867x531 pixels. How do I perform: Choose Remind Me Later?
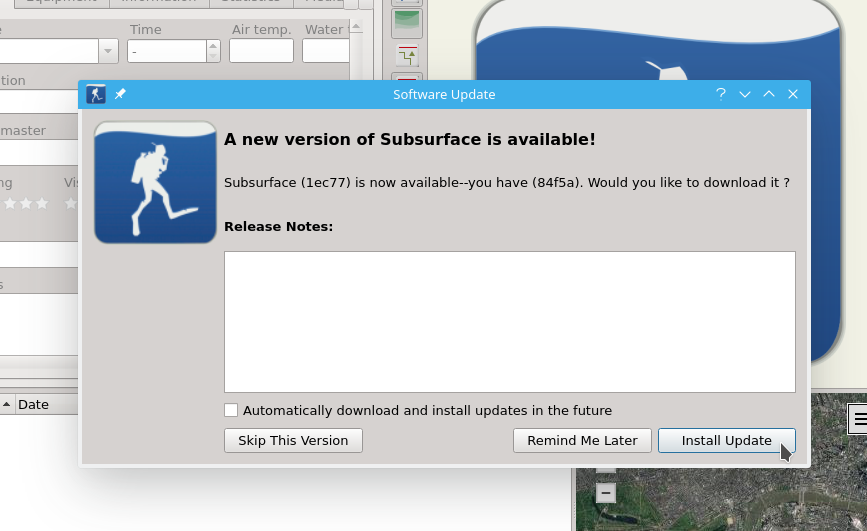click(582, 440)
